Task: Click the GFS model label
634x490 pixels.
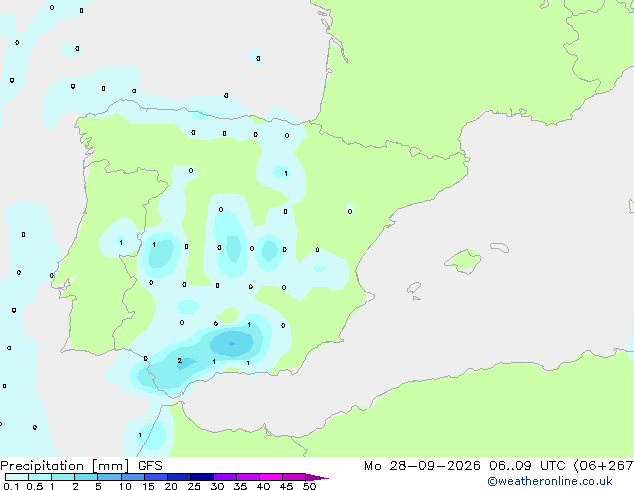Action: [150, 466]
